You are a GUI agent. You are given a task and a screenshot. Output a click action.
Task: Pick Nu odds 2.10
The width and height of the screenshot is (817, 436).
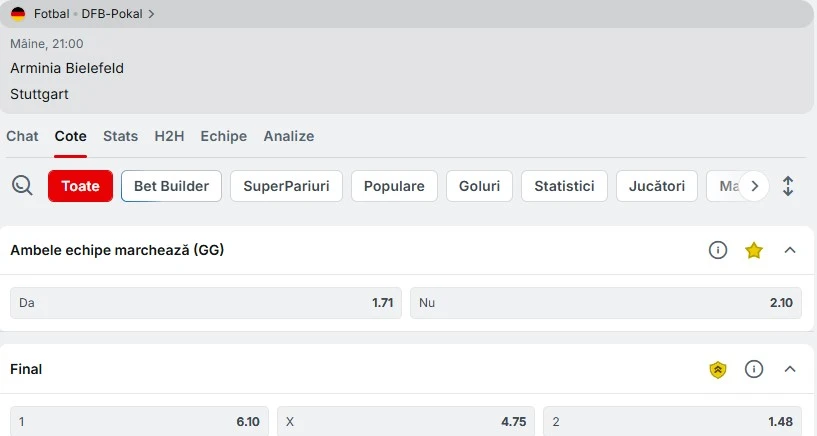(605, 303)
